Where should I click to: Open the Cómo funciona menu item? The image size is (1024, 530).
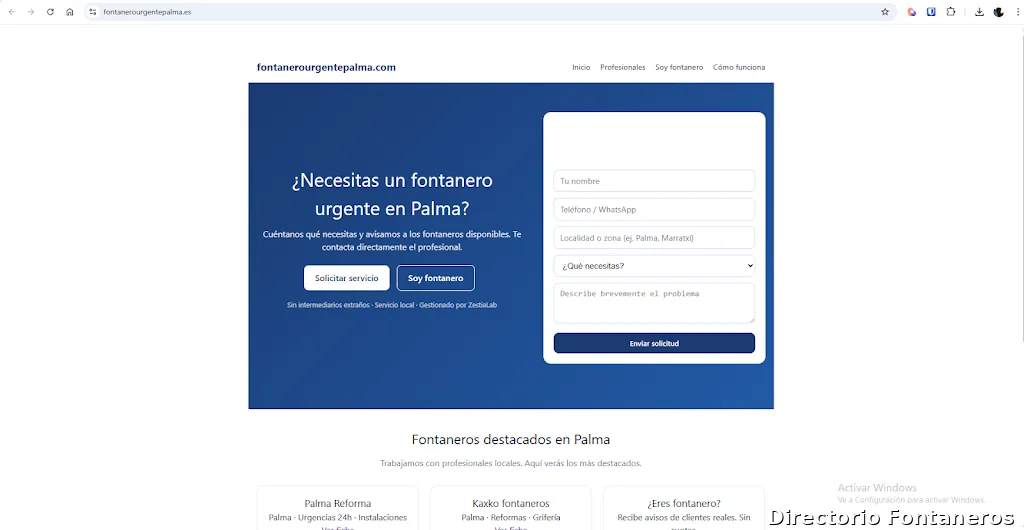pos(739,67)
